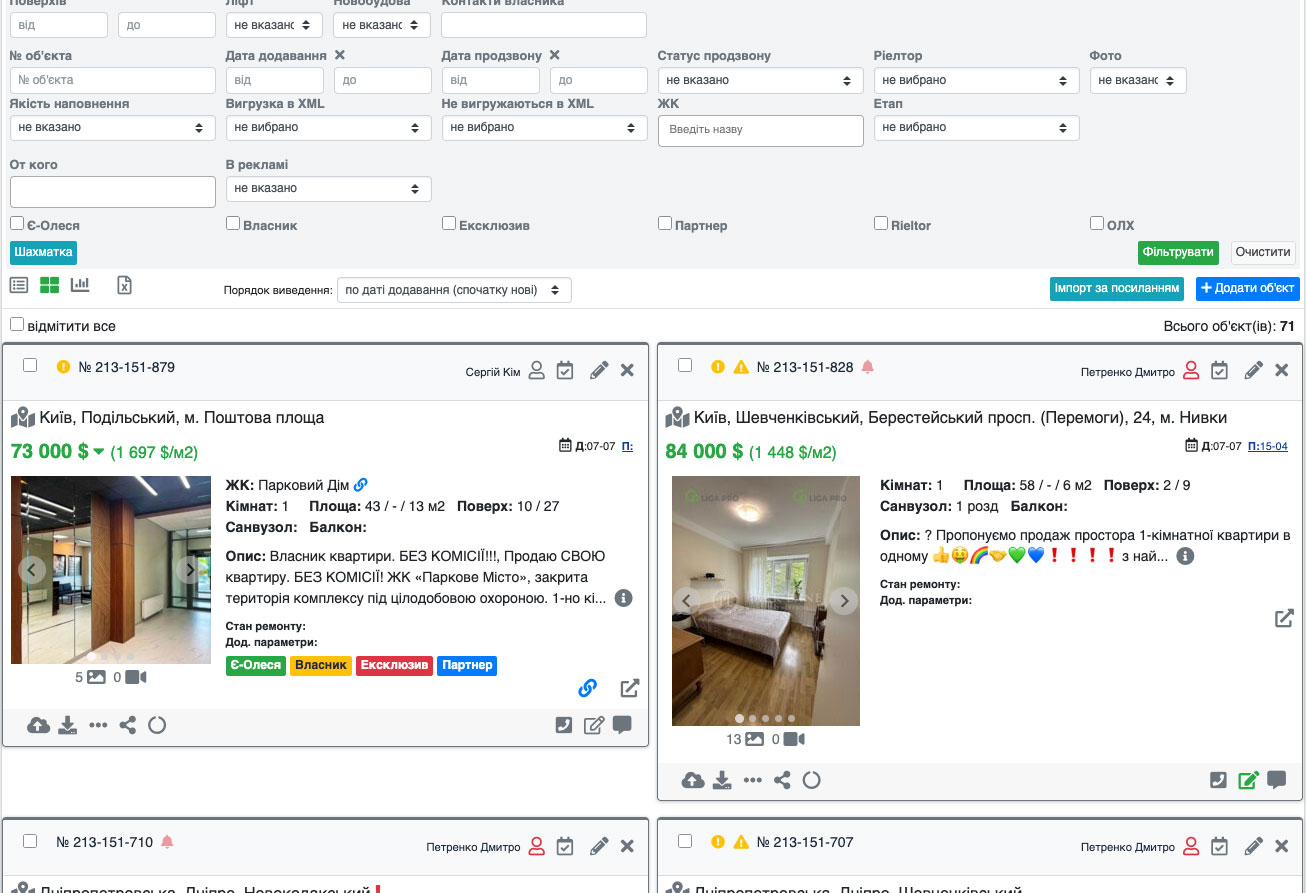Image resolution: width=1306 pixels, height=893 pixels.
Task: Open realtor profile icon next to Сергій Кім
Action: point(537,371)
